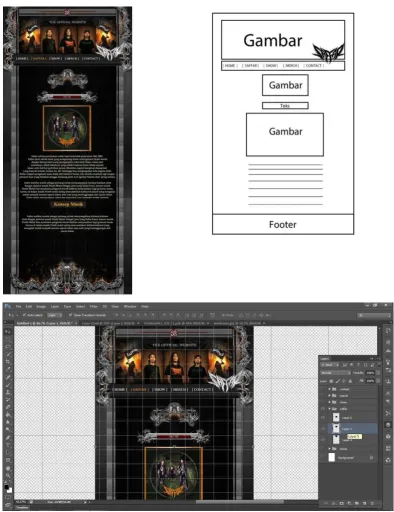Click the Add layer style fx icon
This screenshot has width=394, height=512.
(334, 503)
